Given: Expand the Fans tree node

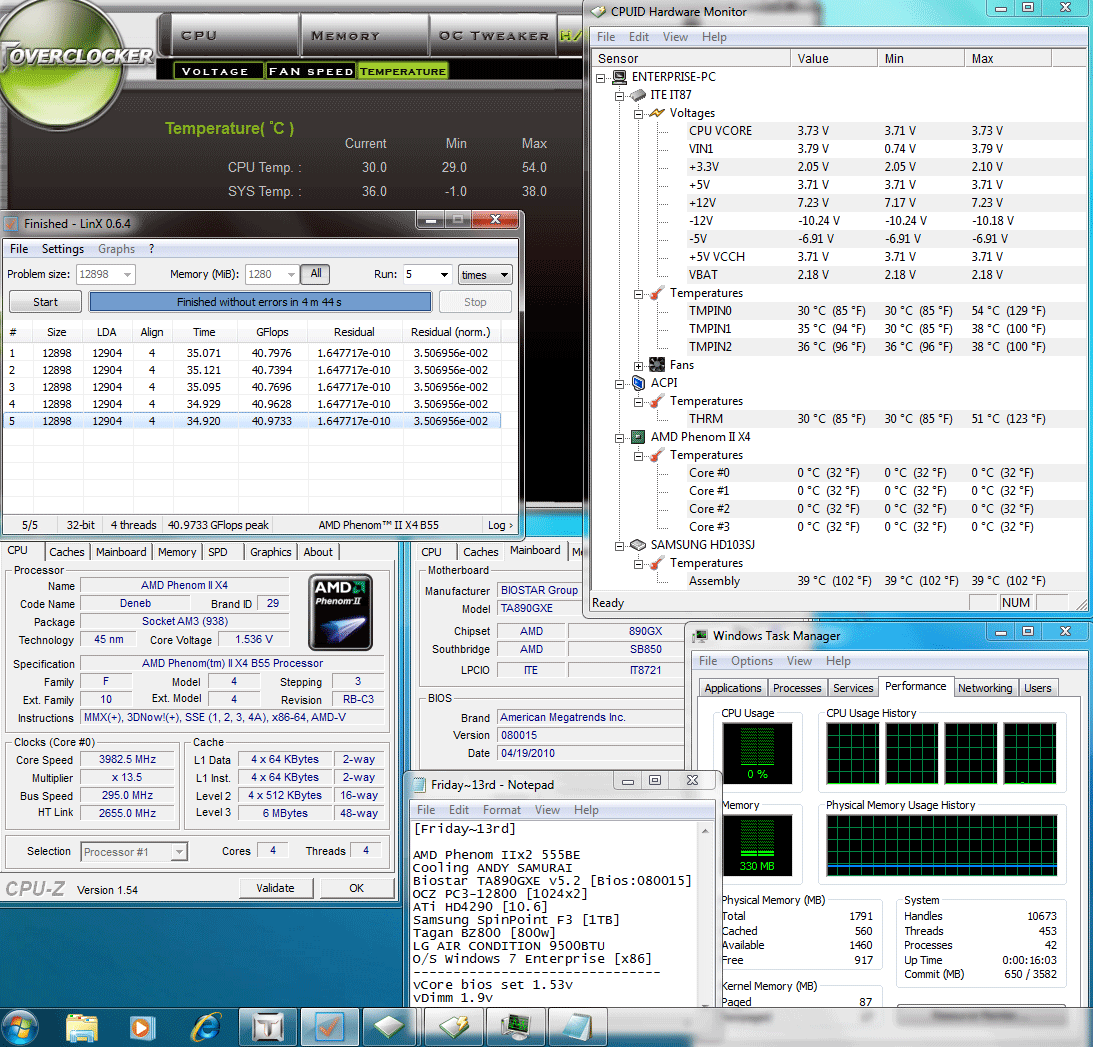Looking at the screenshot, I should (x=639, y=366).
